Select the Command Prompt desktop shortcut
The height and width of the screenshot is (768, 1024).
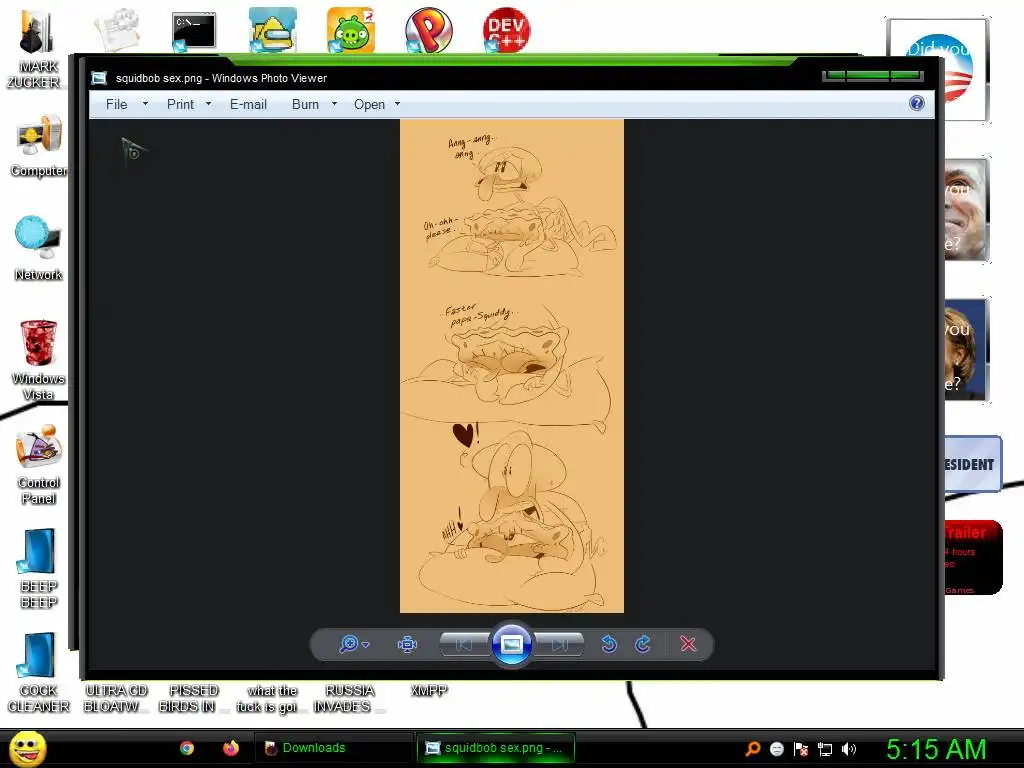click(194, 31)
